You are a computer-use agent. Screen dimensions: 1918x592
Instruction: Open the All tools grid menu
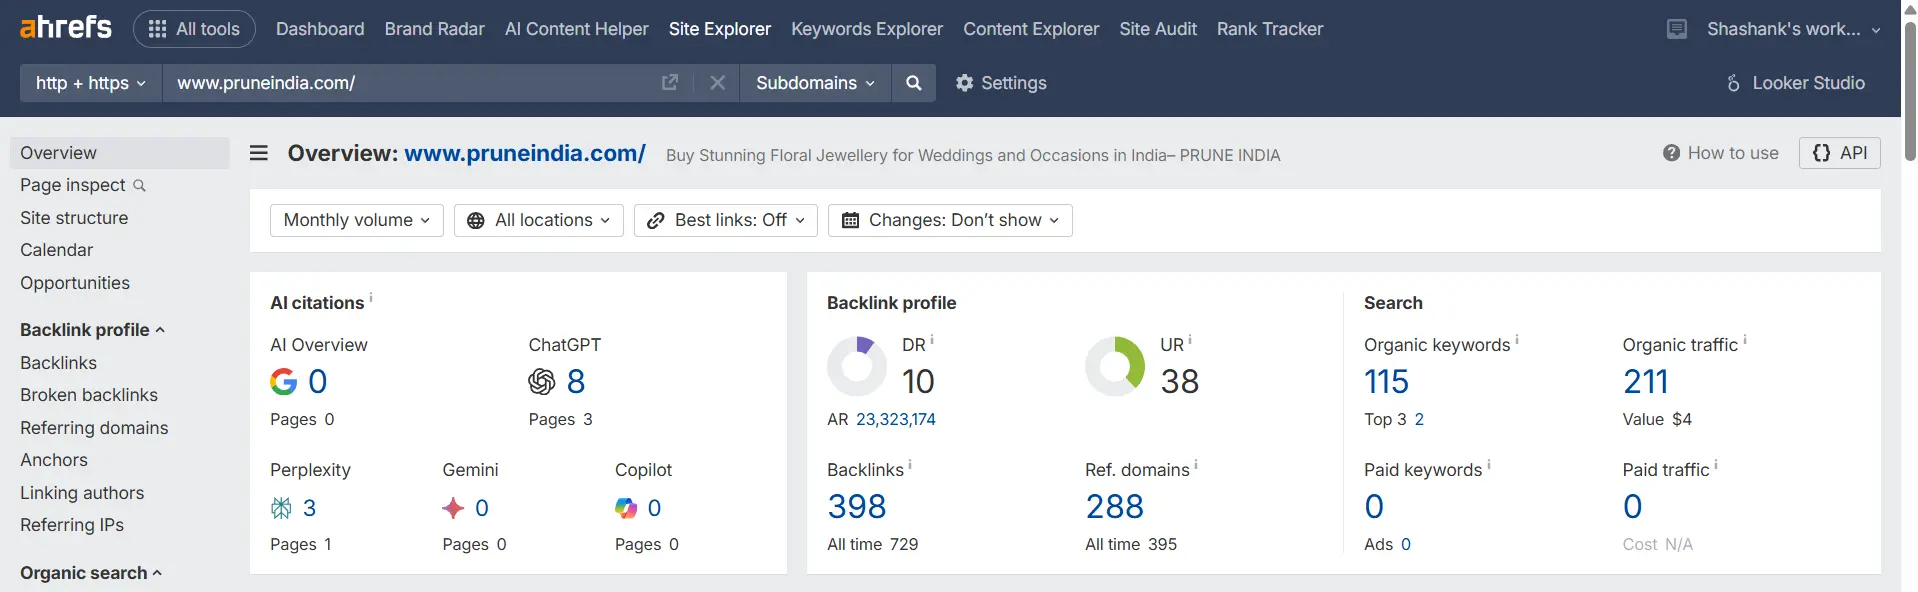(194, 29)
